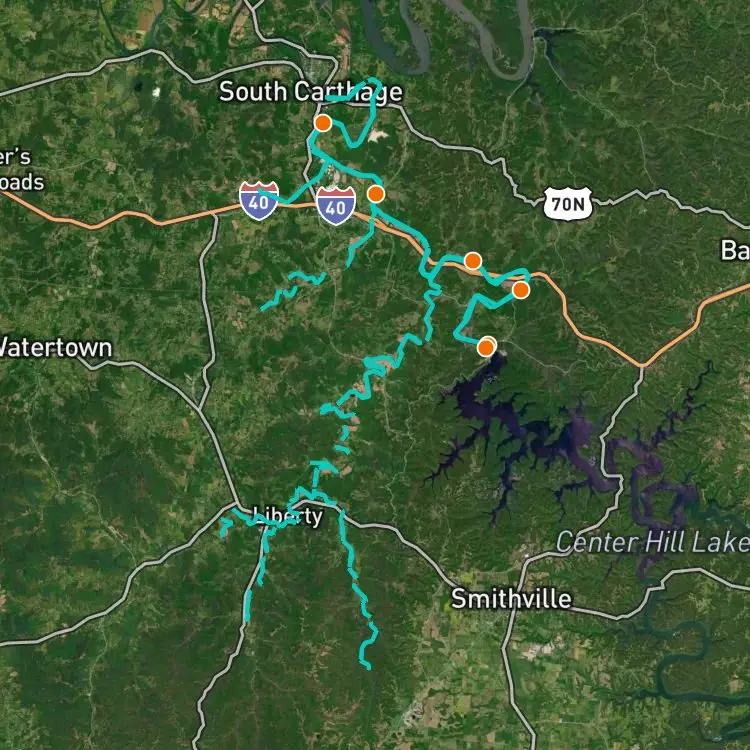Select the short teal segment west of the main route

(x=293, y=289)
